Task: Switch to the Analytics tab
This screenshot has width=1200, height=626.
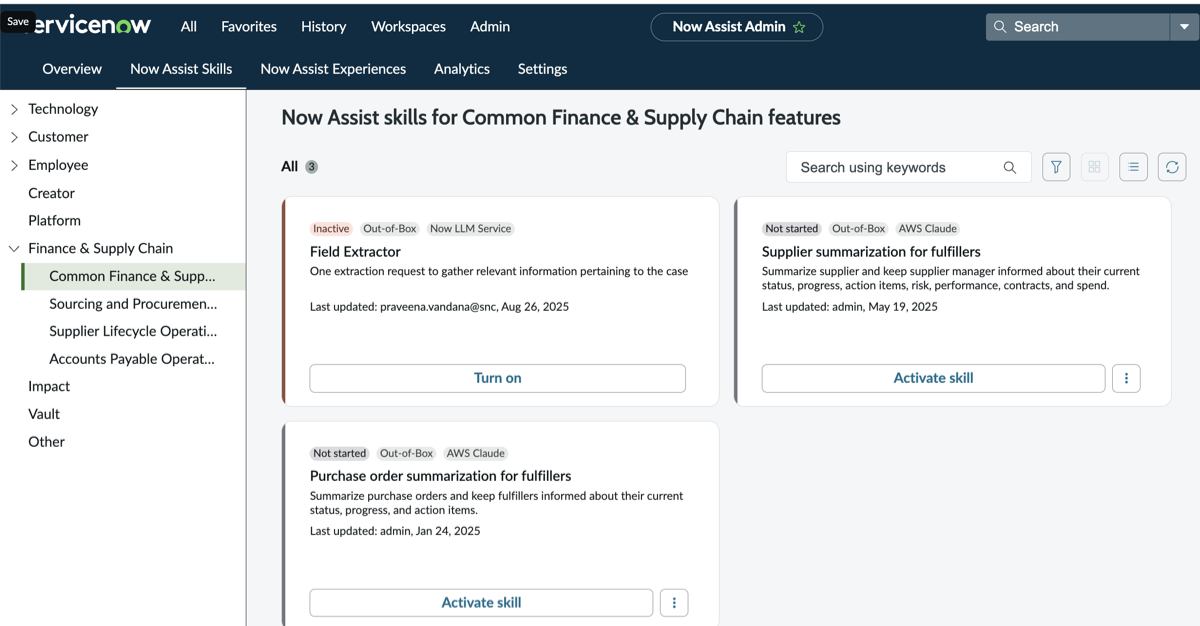Action: click(x=462, y=69)
